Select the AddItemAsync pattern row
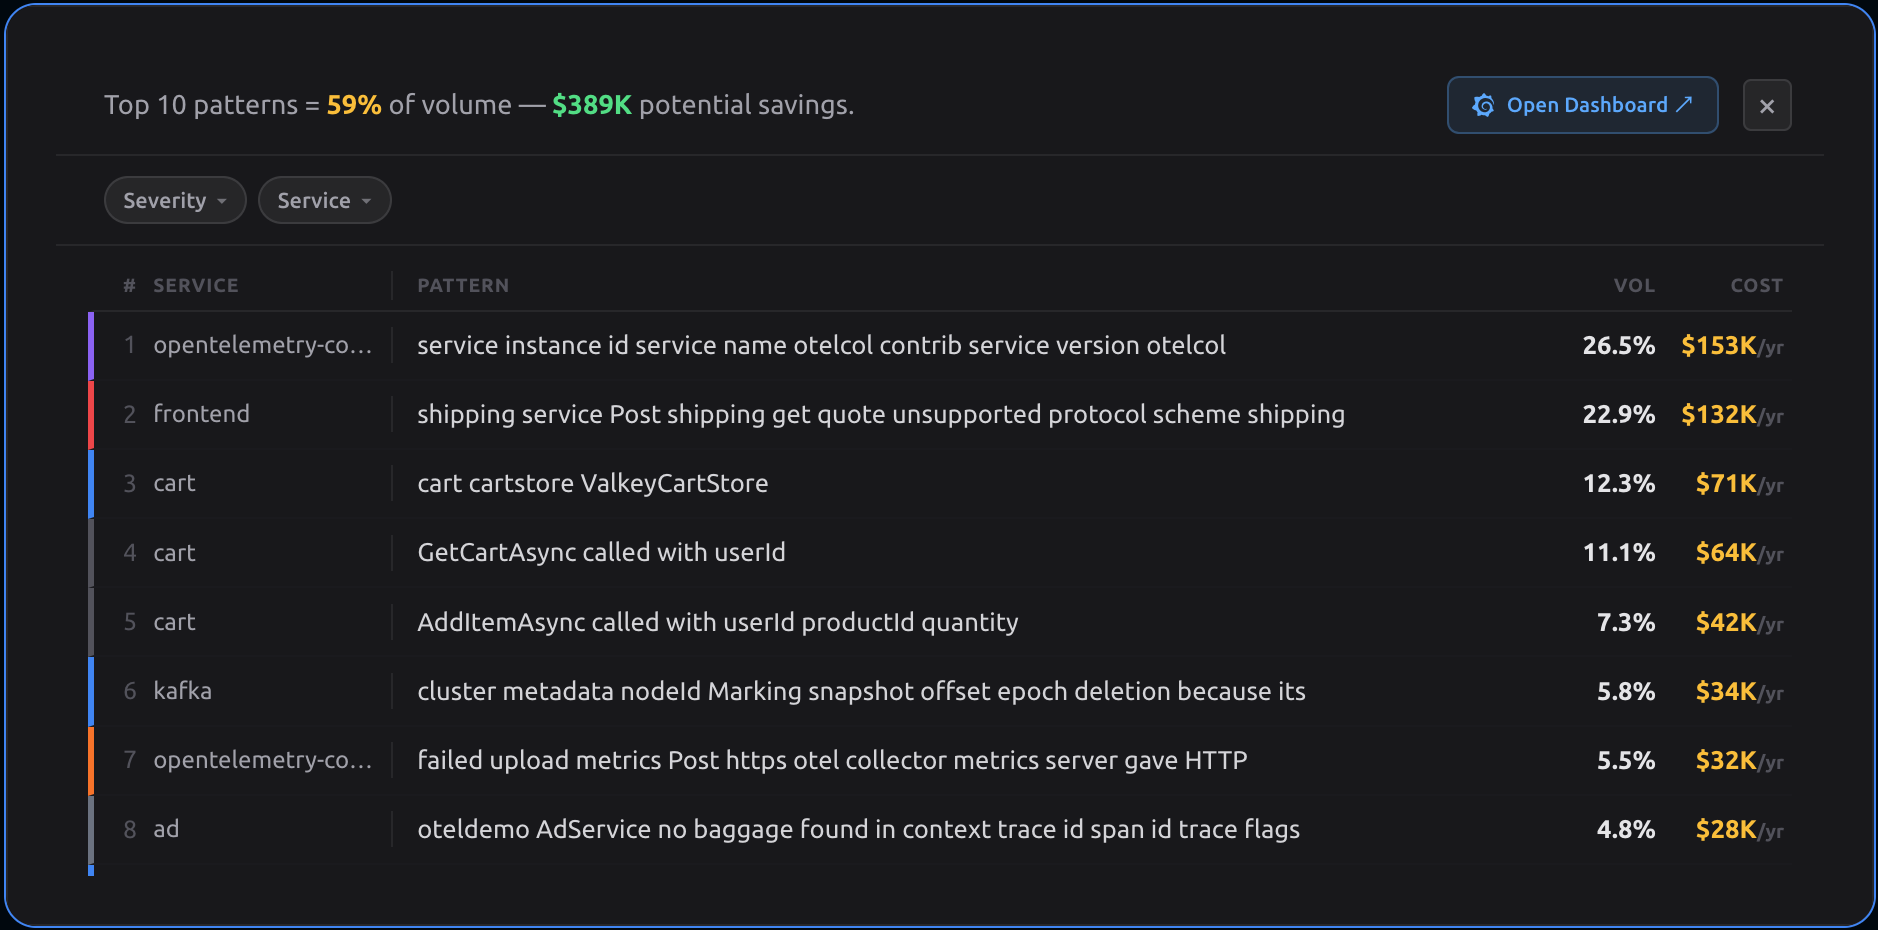The height and width of the screenshot is (930, 1878). click(717, 622)
